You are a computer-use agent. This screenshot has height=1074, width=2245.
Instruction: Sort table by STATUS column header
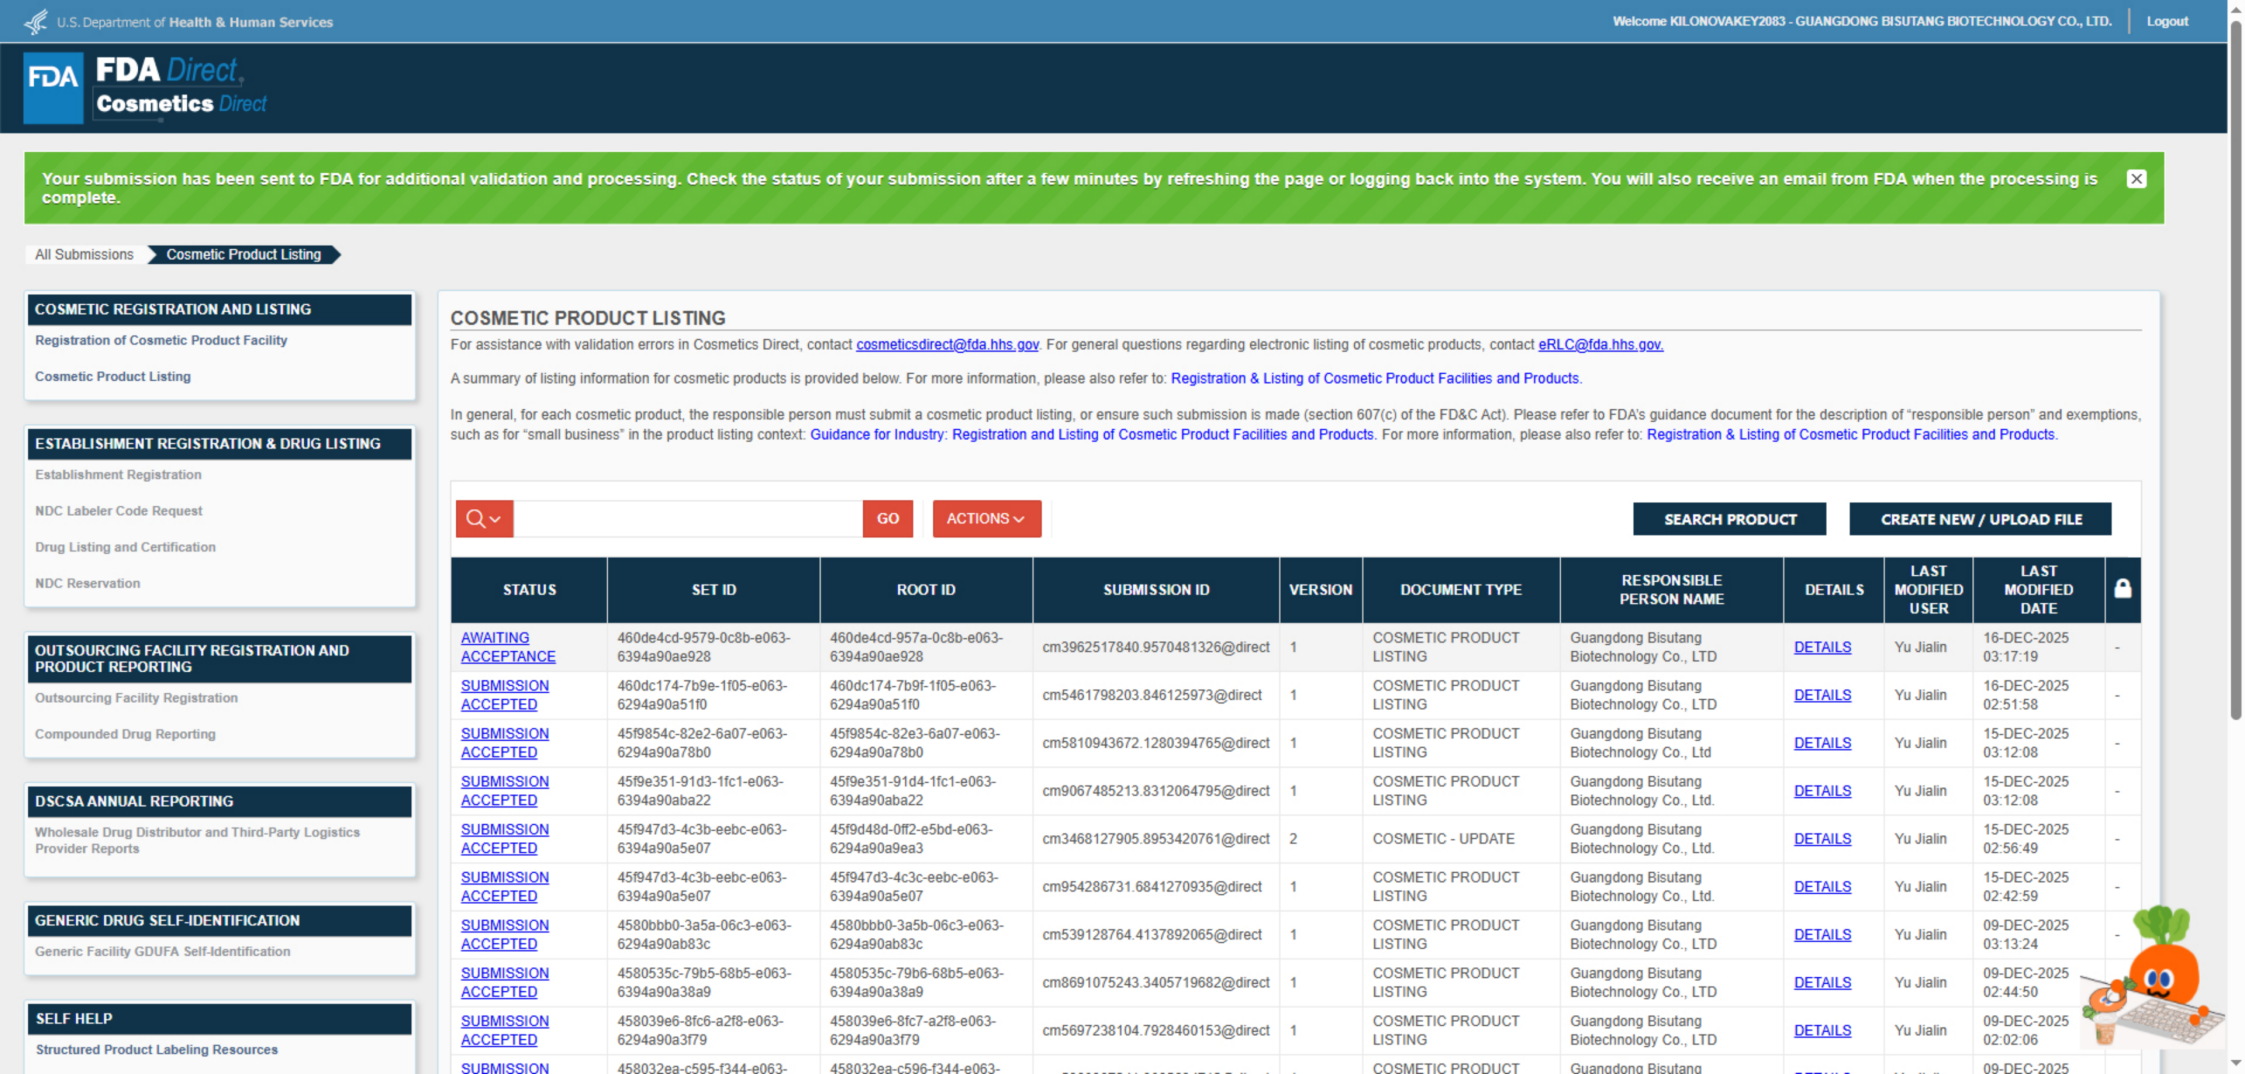click(x=529, y=590)
